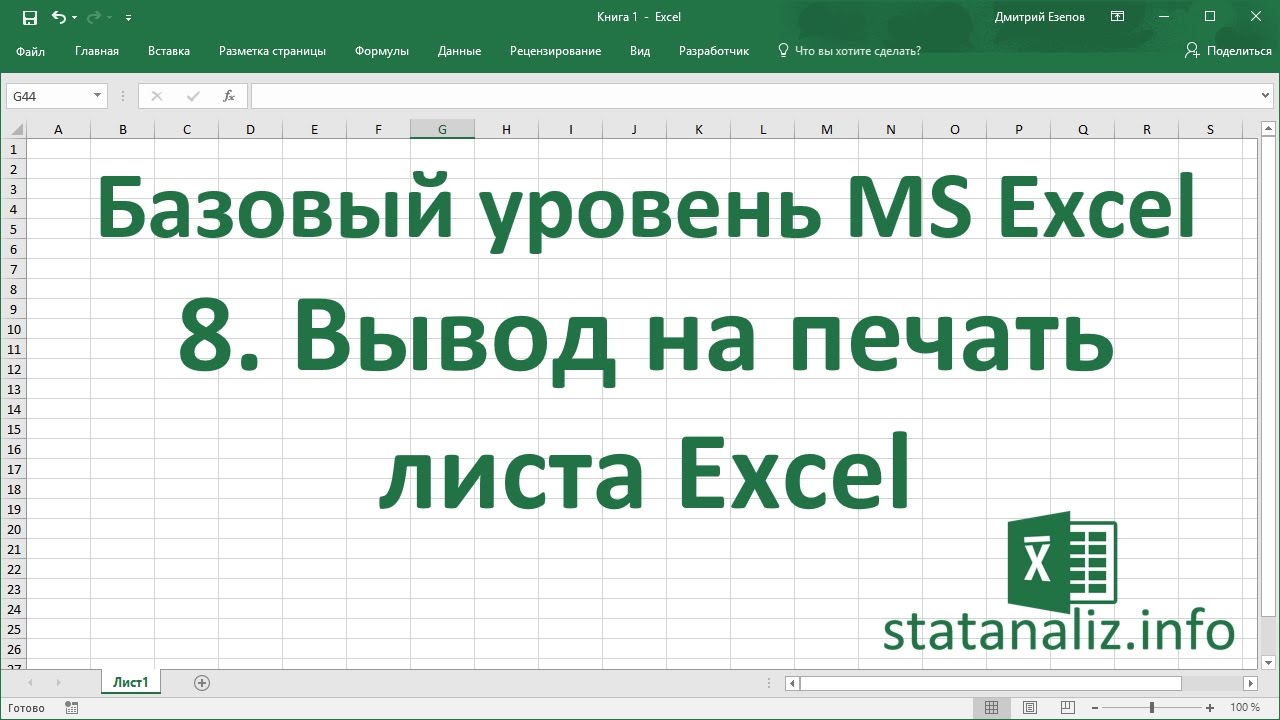Open the Разработчик tab
Viewport: 1280px width, 720px height.
tap(714, 51)
